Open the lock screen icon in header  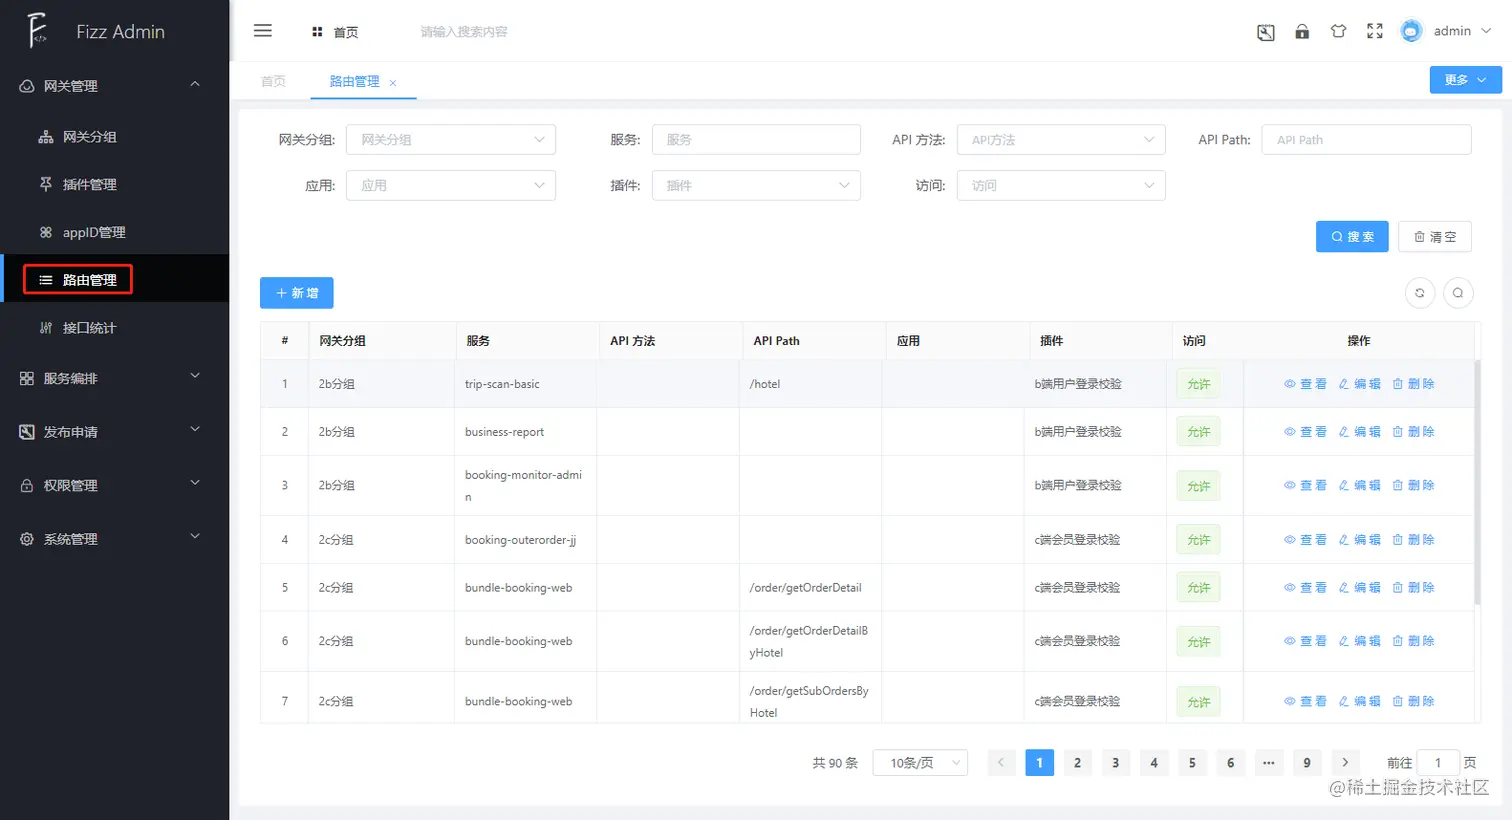coord(1302,31)
